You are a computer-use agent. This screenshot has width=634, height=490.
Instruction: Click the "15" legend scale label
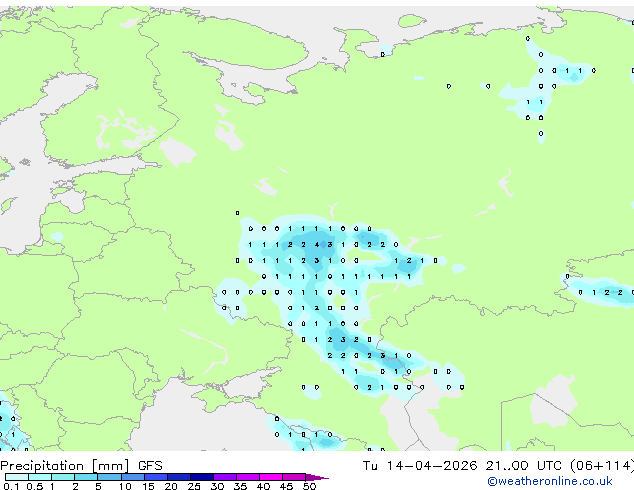[148, 486]
